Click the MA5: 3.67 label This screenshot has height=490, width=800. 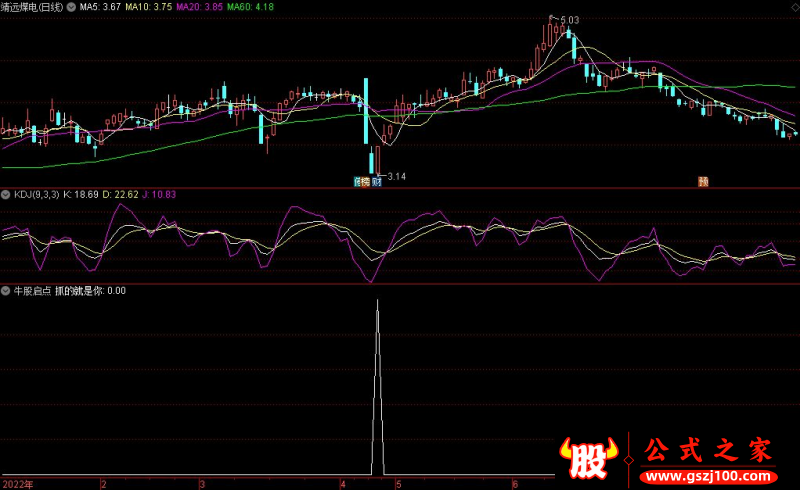coord(100,7)
